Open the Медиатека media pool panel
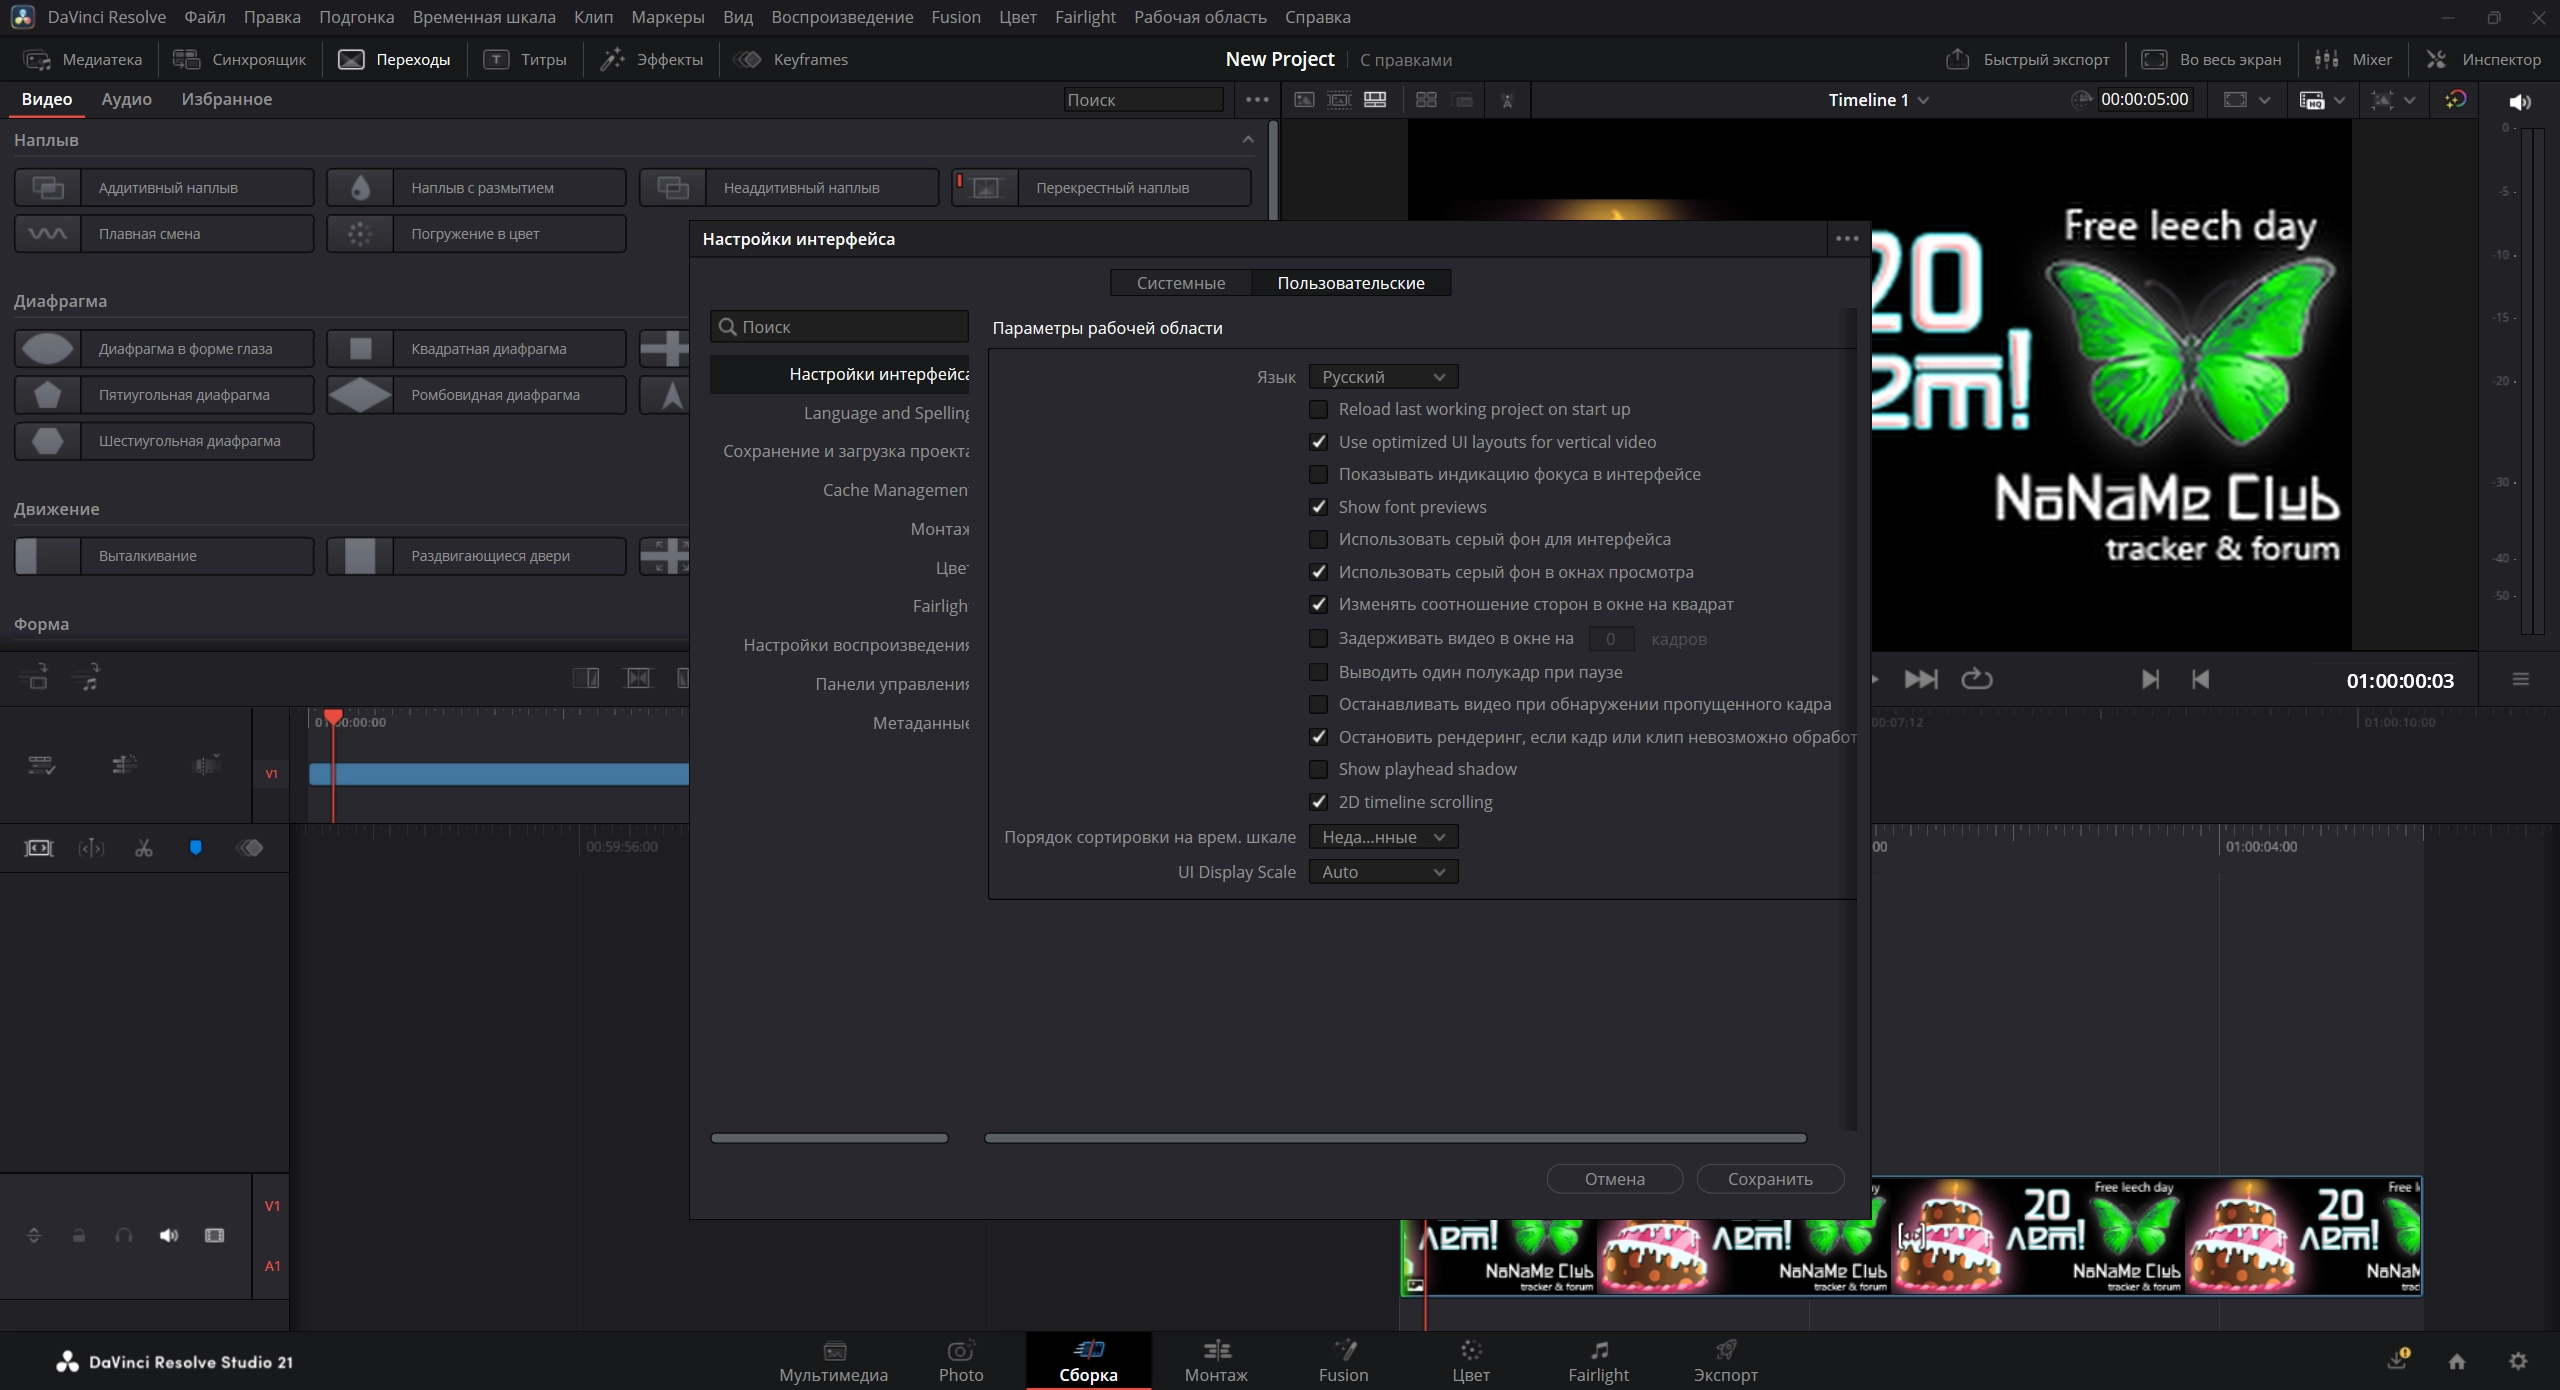Screen dimensions: 2560x1390 coord(83,60)
